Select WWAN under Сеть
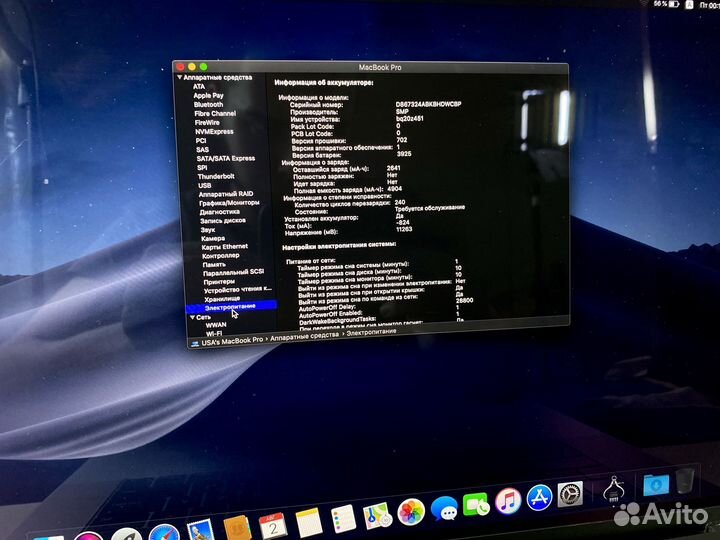The height and width of the screenshot is (540, 720). (x=216, y=325)
